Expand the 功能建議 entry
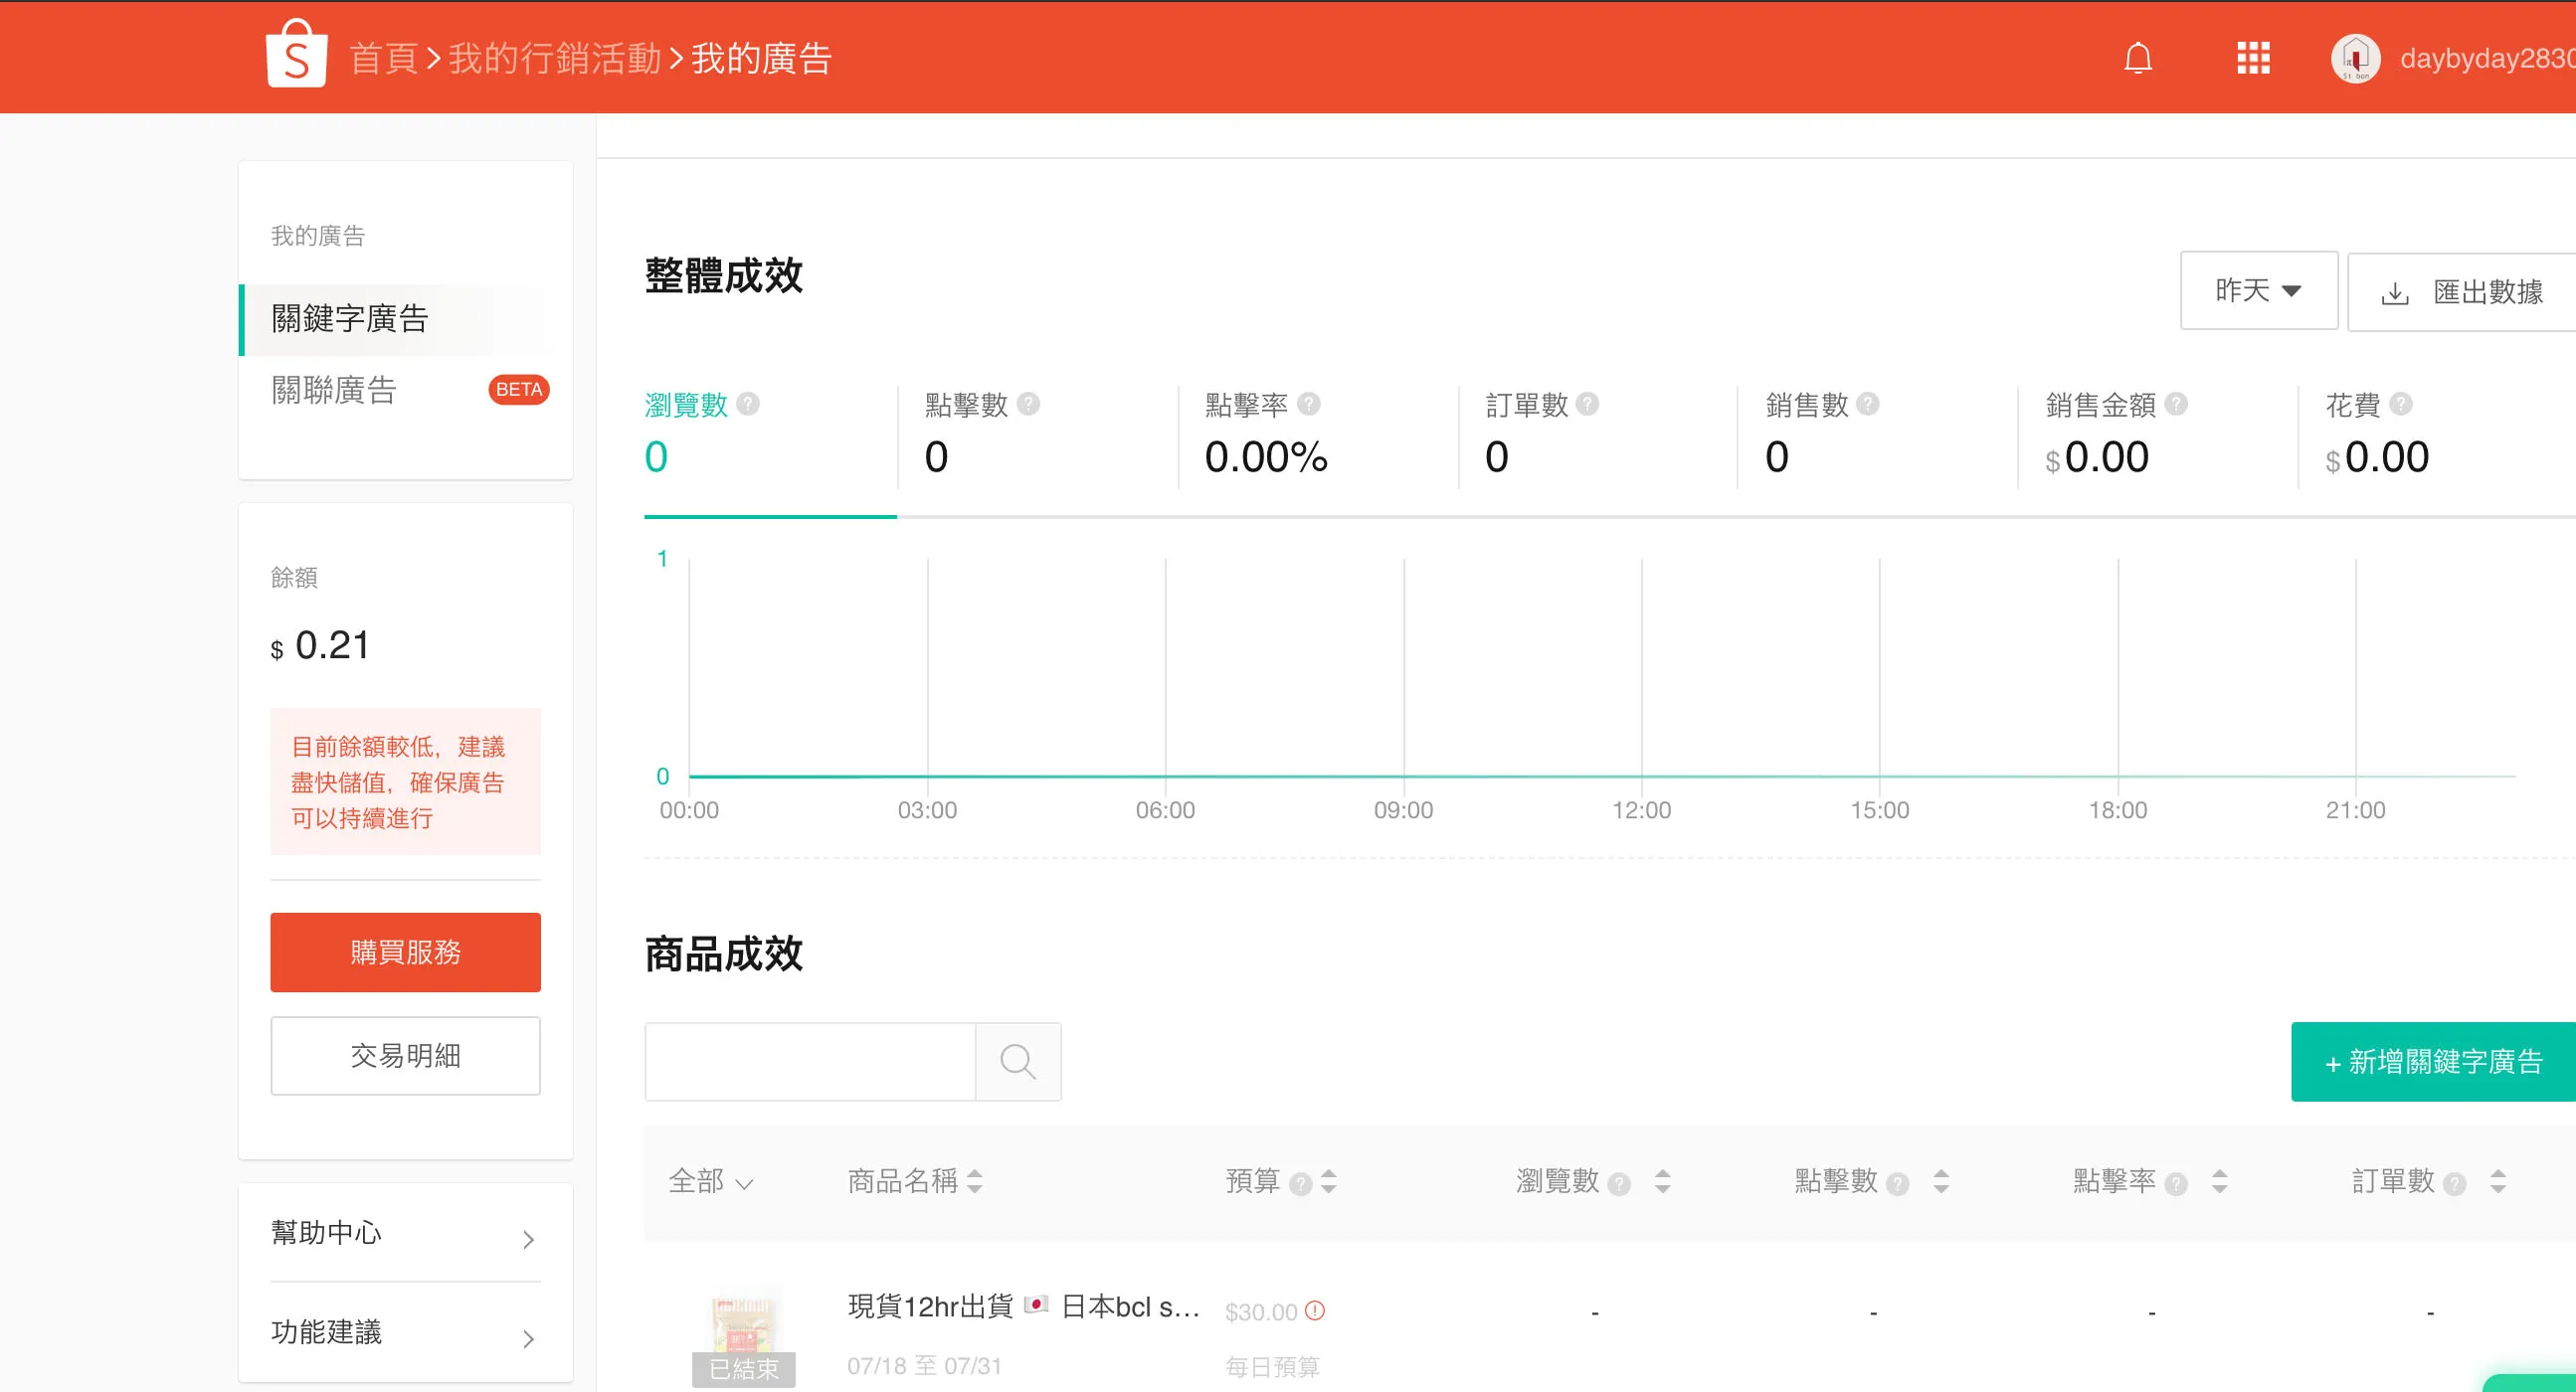2576x1392 pixels. pos(405,1333)
